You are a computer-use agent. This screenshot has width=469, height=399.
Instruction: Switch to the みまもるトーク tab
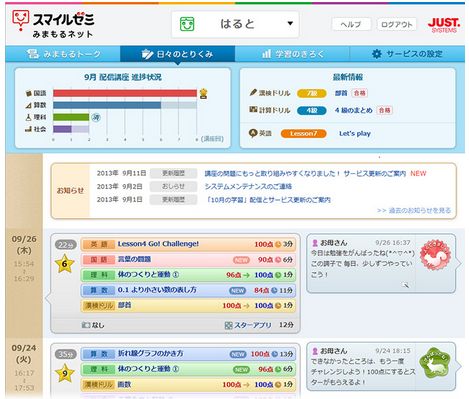point(63,54)
